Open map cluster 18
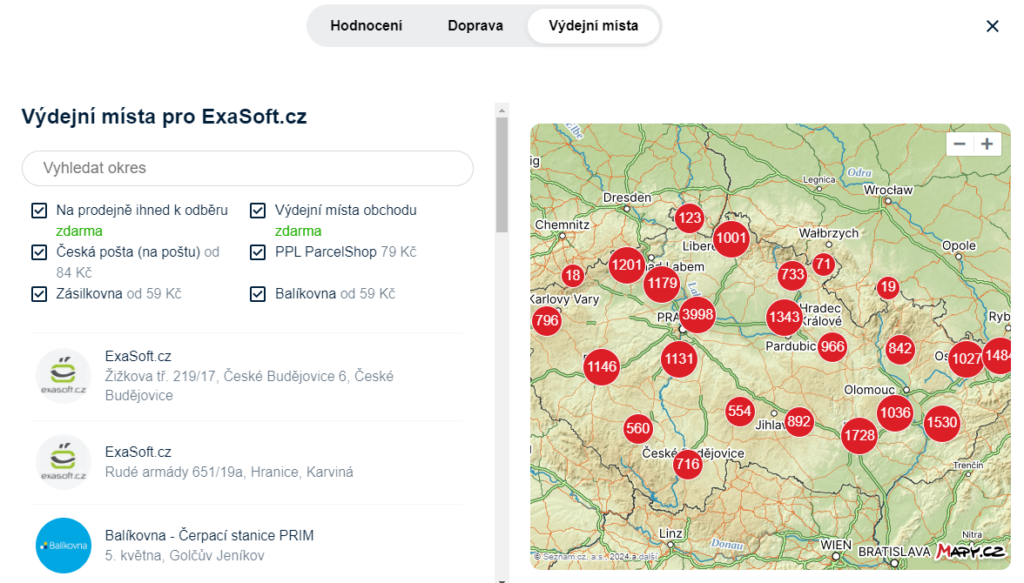The image size is (1024, 583). (x=573, y=276)
